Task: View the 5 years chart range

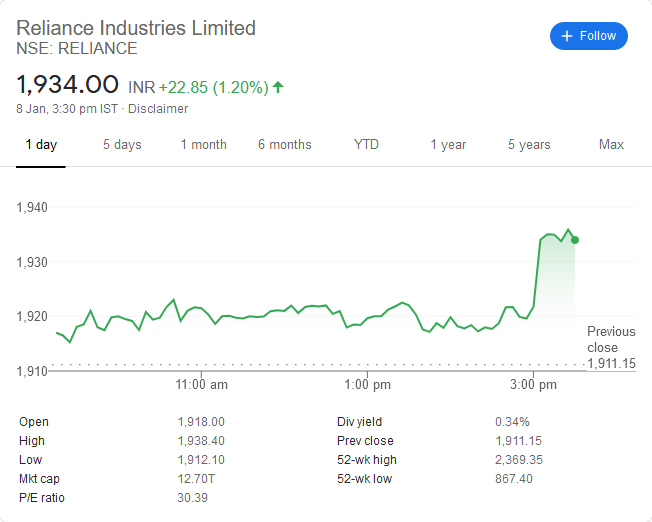Action: [529, 145]
